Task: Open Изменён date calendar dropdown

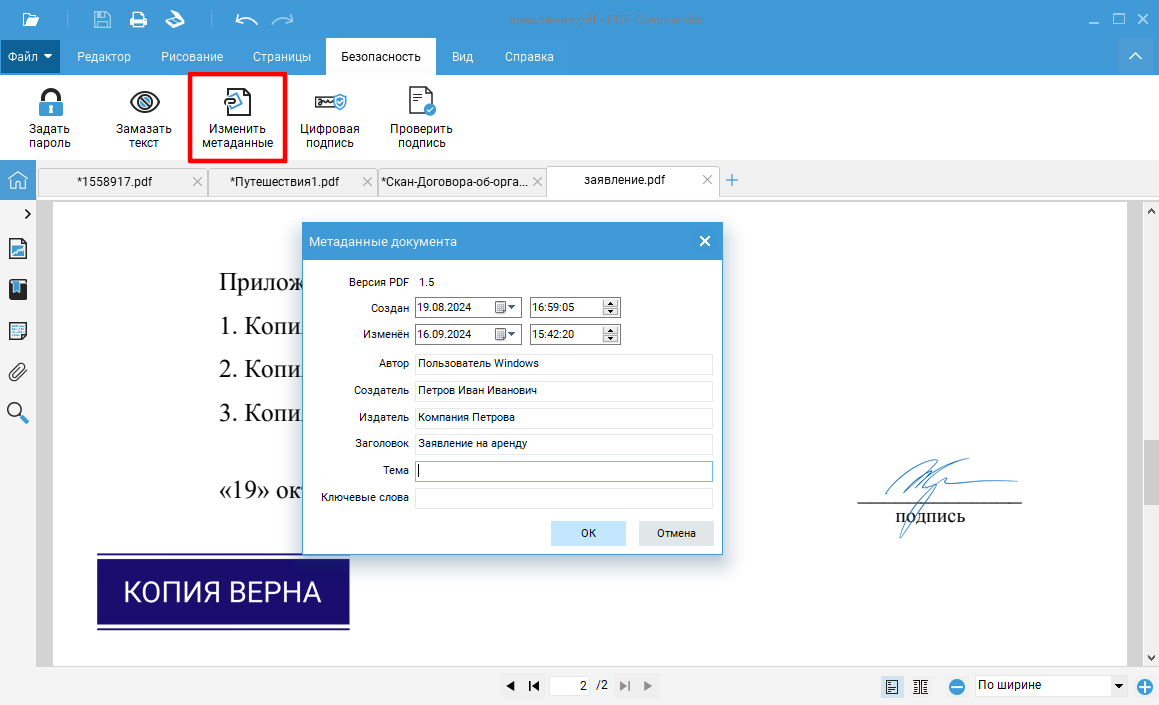Action: [506, 334]
